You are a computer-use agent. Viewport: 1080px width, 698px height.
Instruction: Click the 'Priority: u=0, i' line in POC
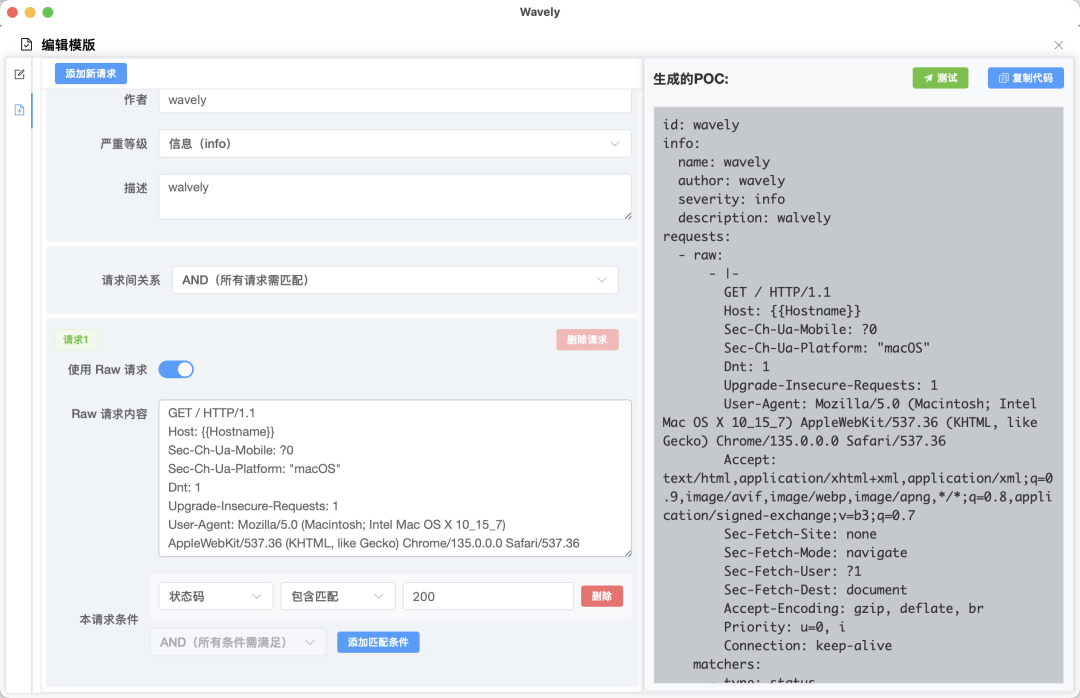point(785,627)
